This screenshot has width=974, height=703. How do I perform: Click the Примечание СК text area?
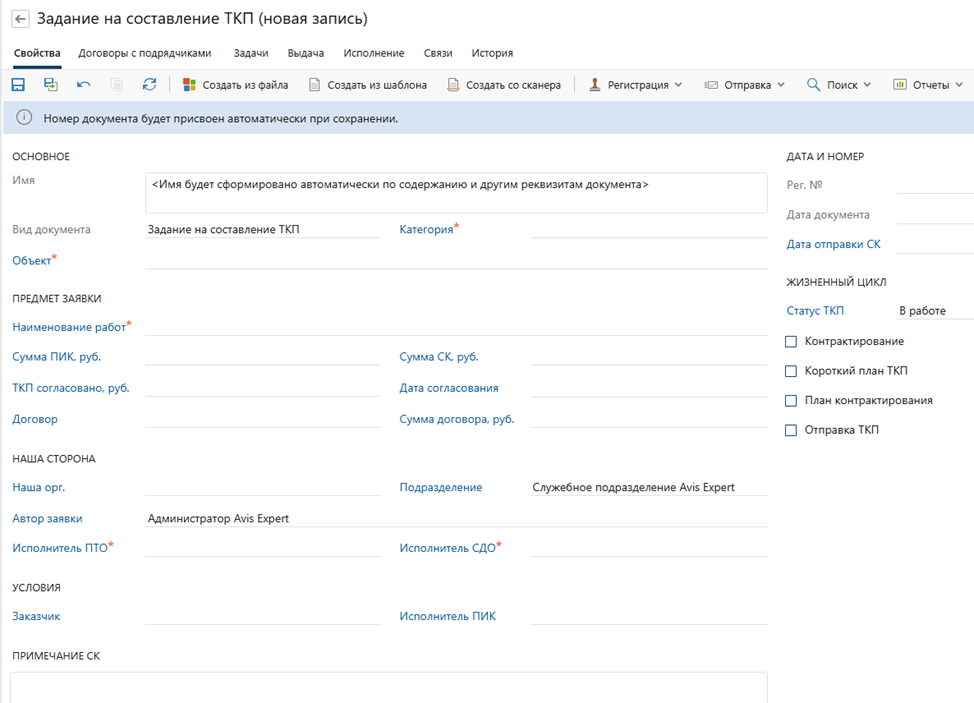coord(389,687)
